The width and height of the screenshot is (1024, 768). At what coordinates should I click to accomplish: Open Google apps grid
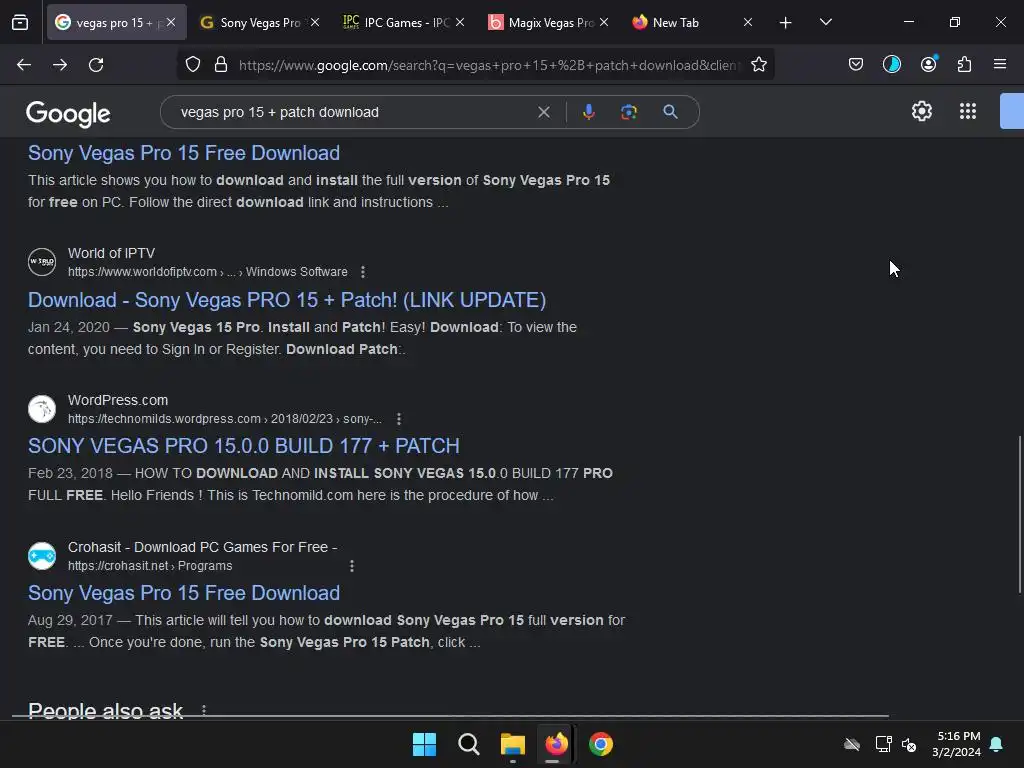[967, 111]
